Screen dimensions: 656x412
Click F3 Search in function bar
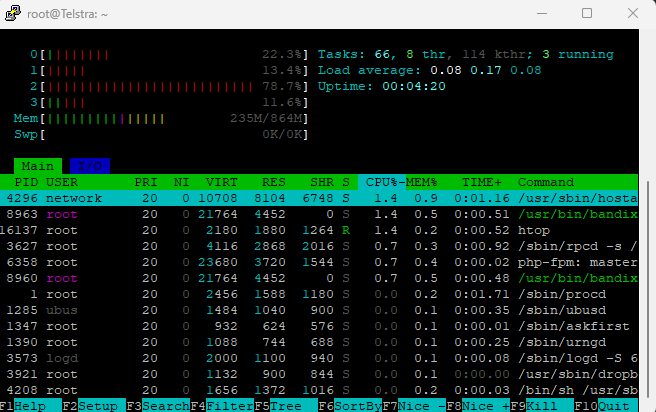pos(160,405)
